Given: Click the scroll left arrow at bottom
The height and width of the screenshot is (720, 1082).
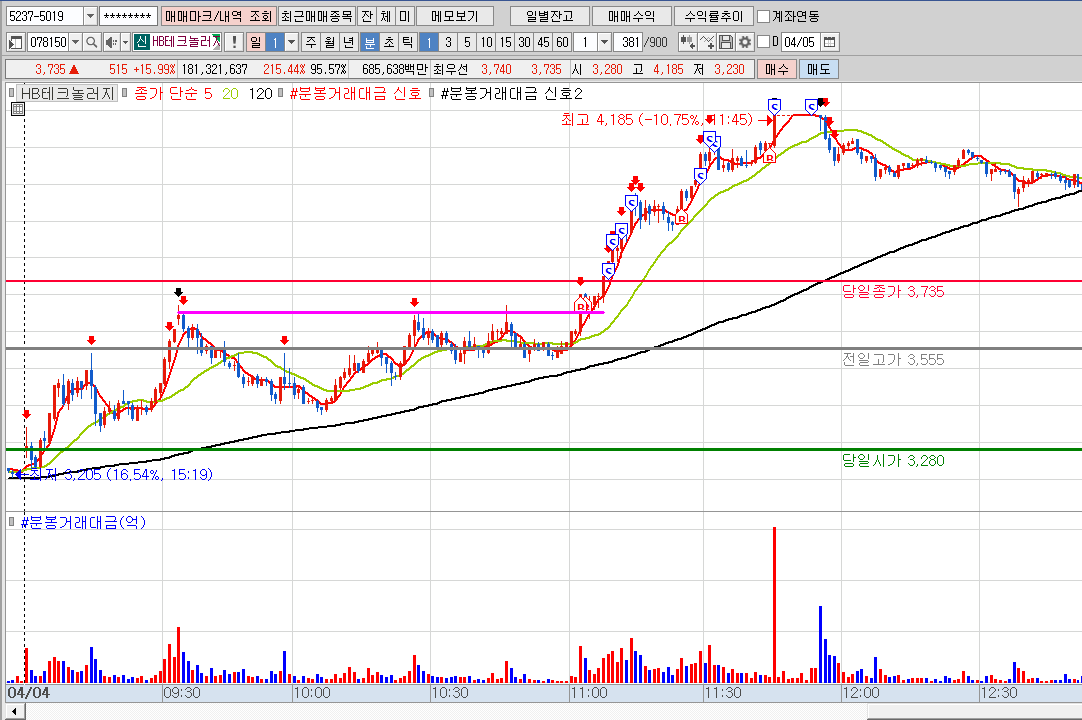Looking at the screenshot, I should [x=14, y=710].
